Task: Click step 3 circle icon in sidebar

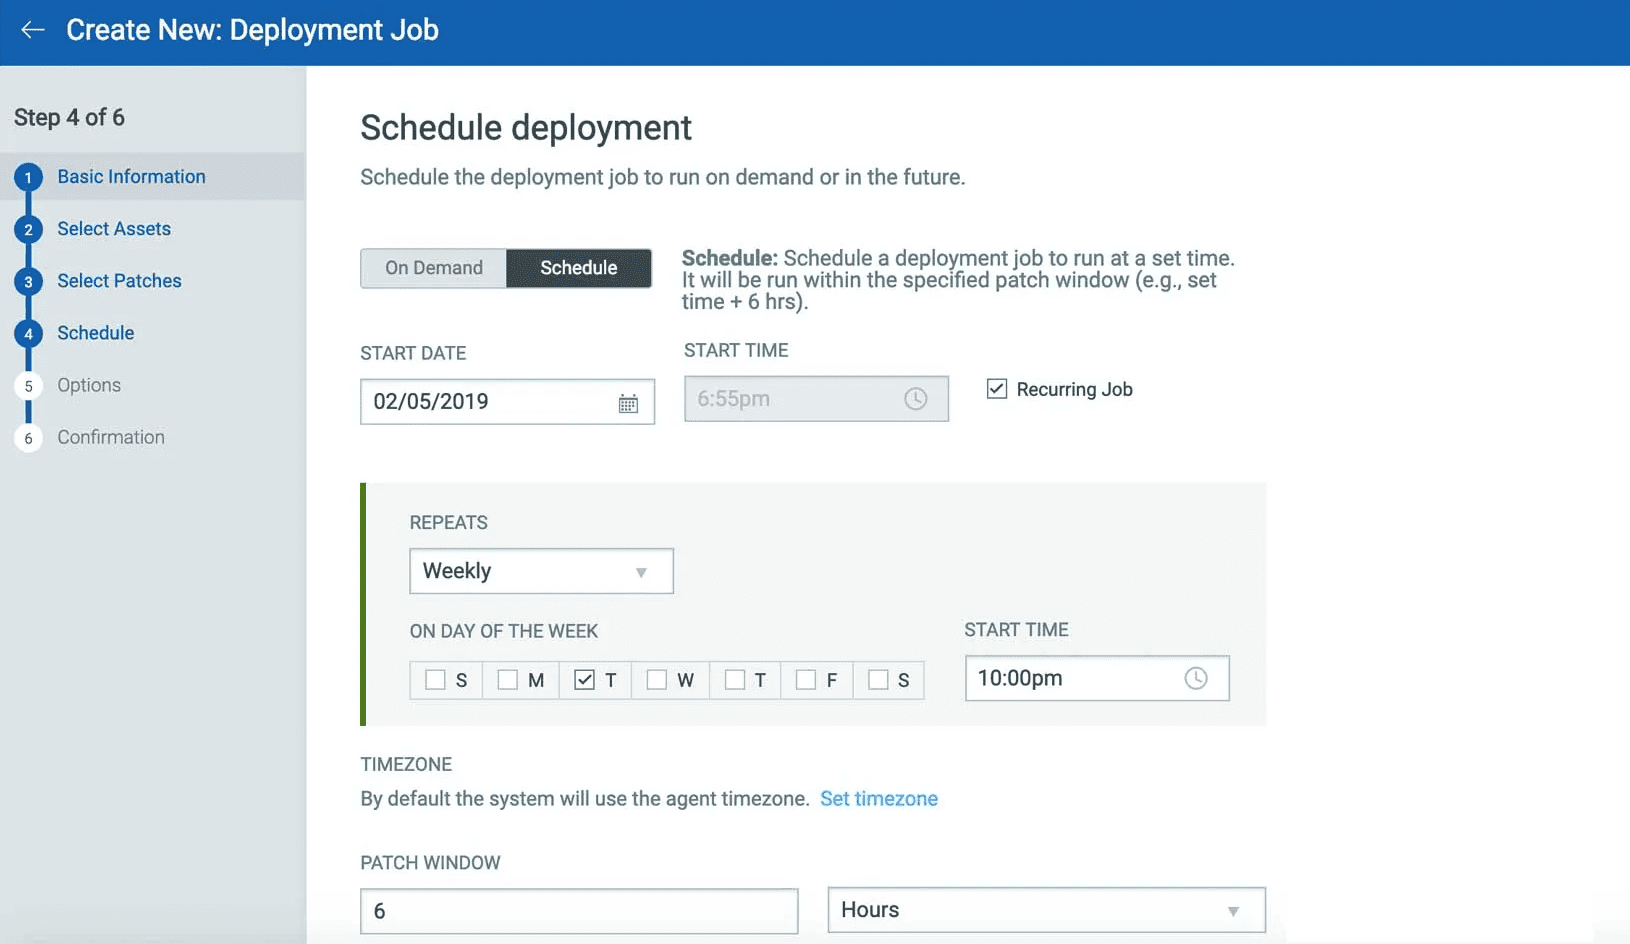Action: click(28, 282)
